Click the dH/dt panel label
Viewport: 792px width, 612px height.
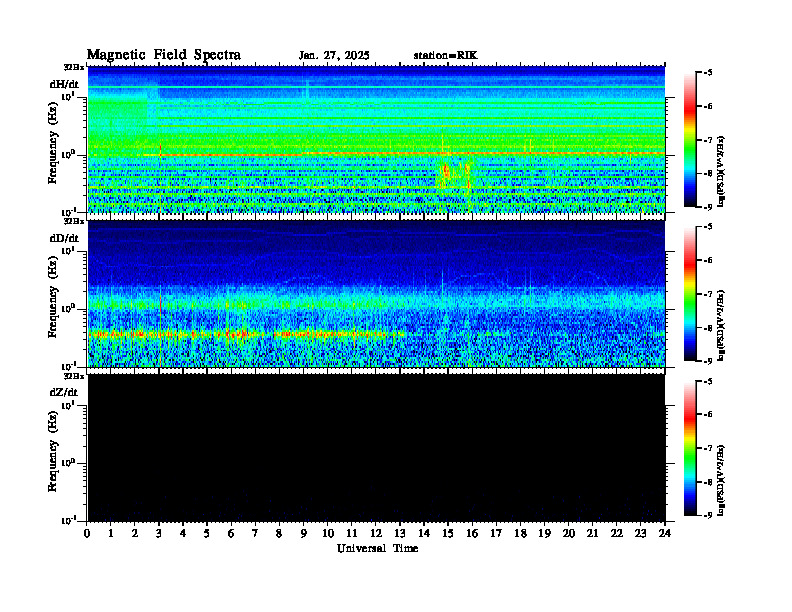(64, 84)
